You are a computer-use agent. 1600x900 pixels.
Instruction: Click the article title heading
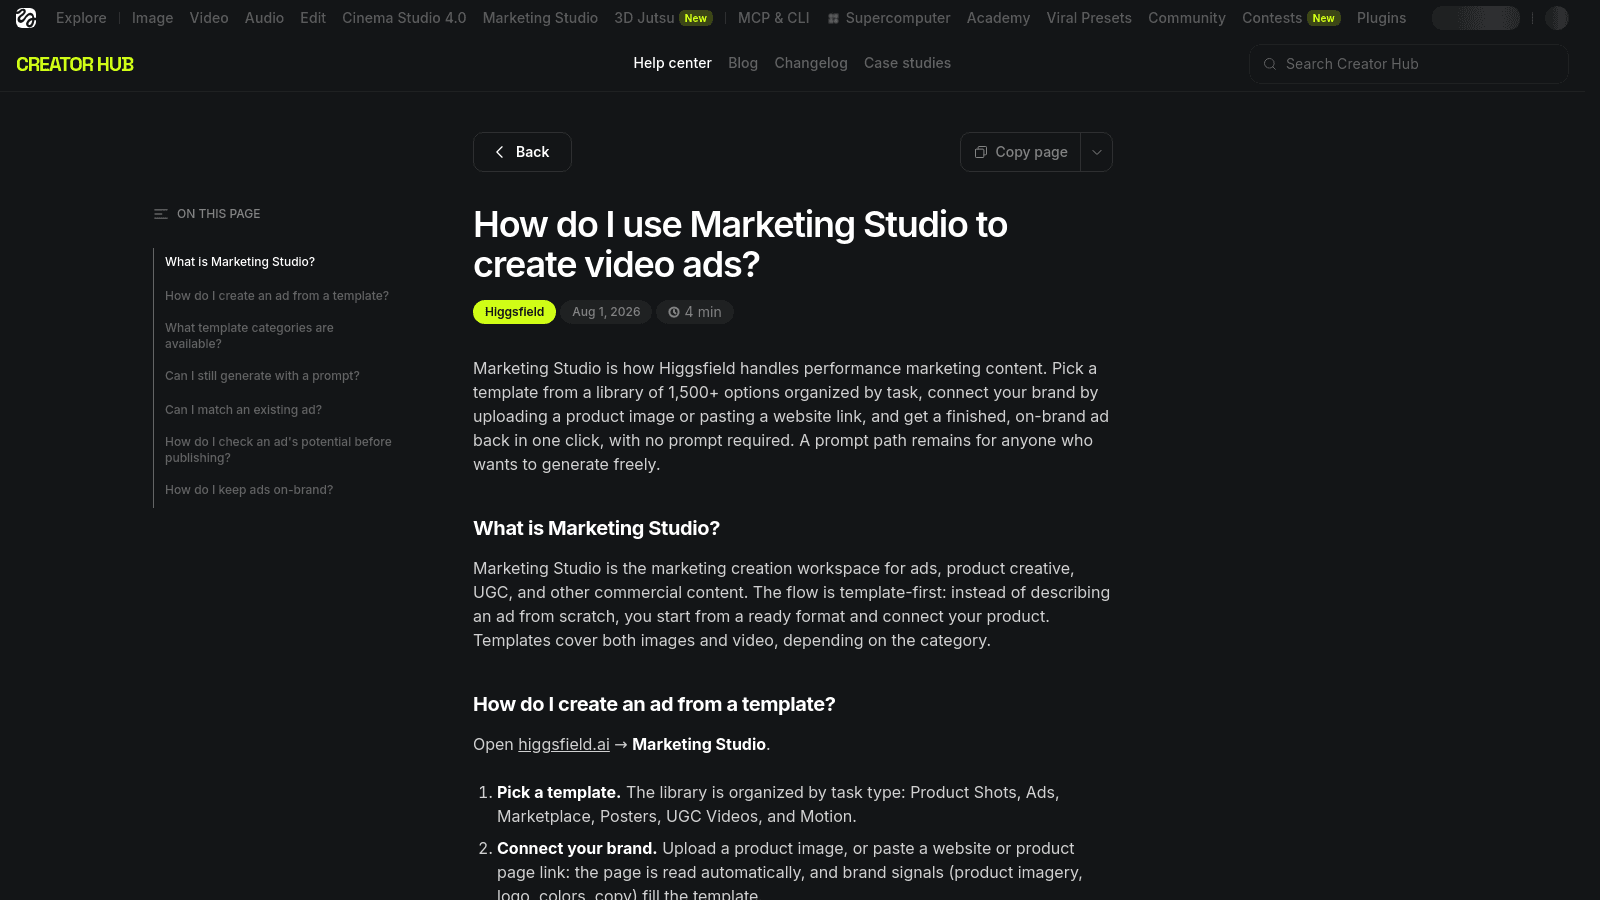pyautogui.click(x=740, y=245)
